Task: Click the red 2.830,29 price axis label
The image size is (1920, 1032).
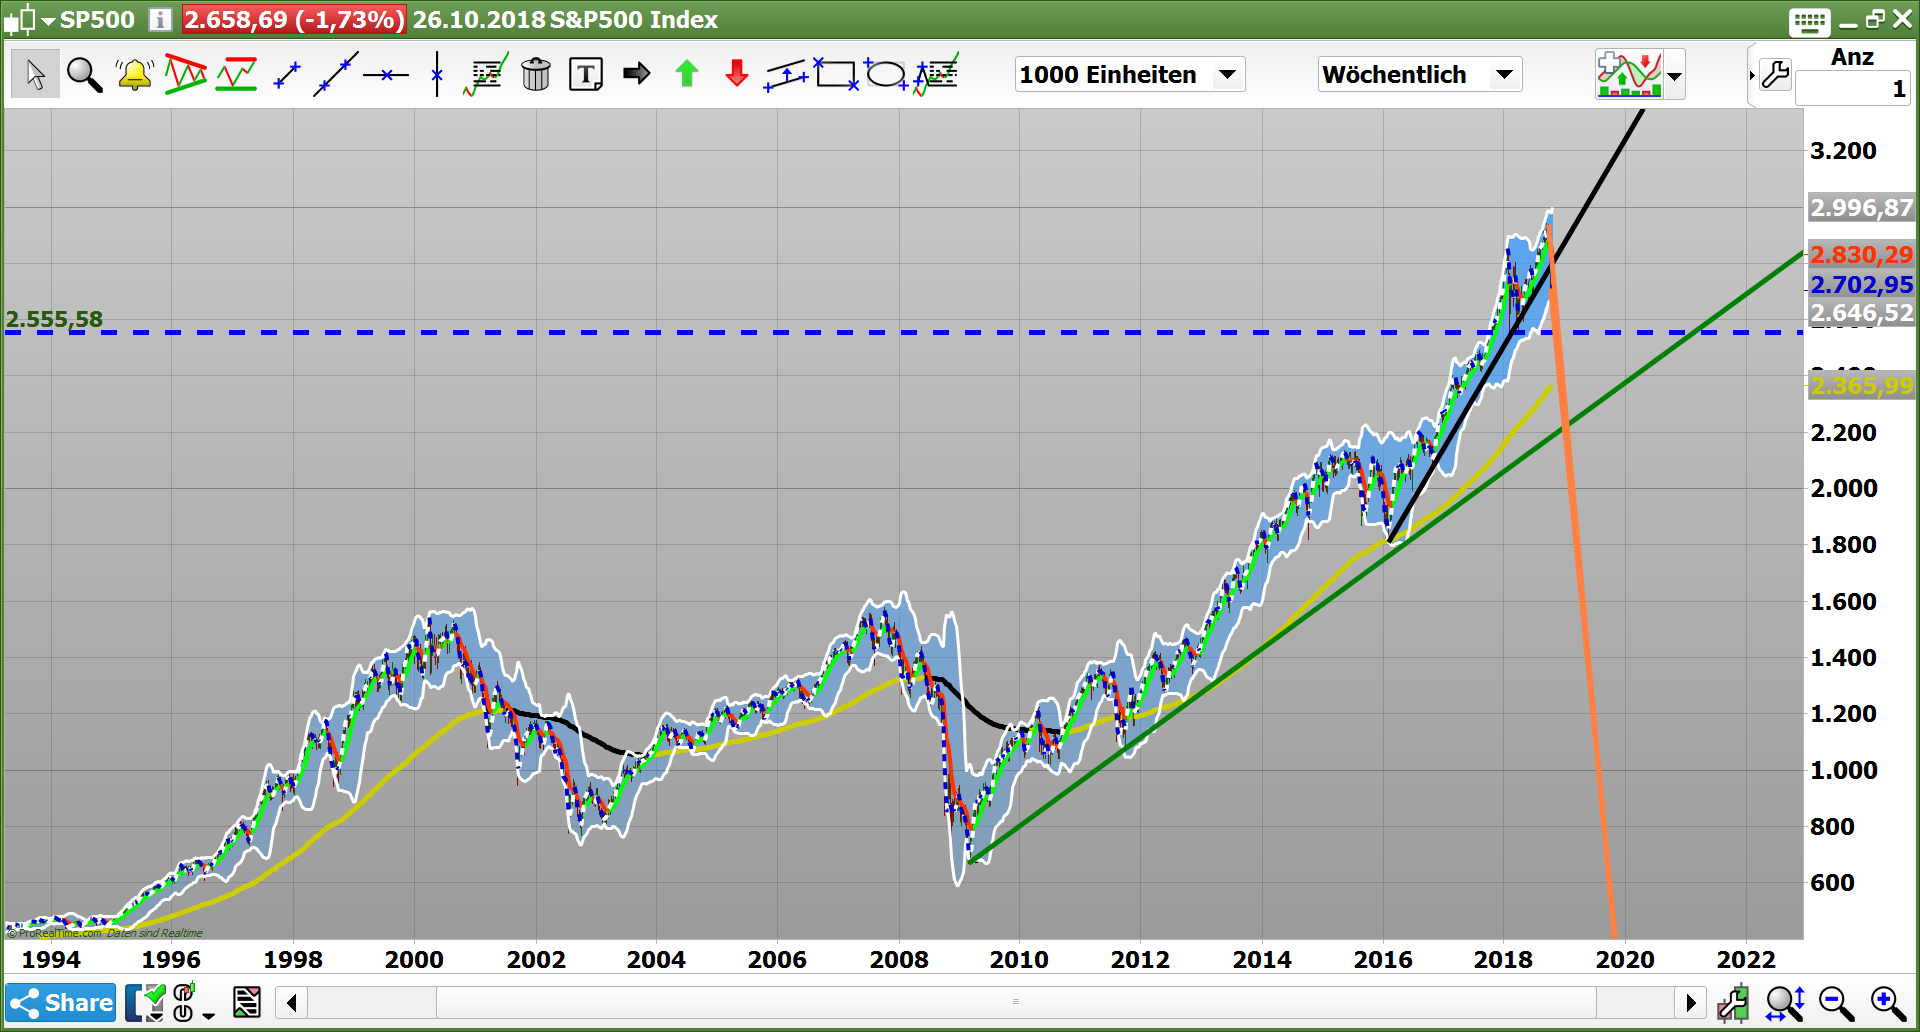Action: pos(1861,255)
